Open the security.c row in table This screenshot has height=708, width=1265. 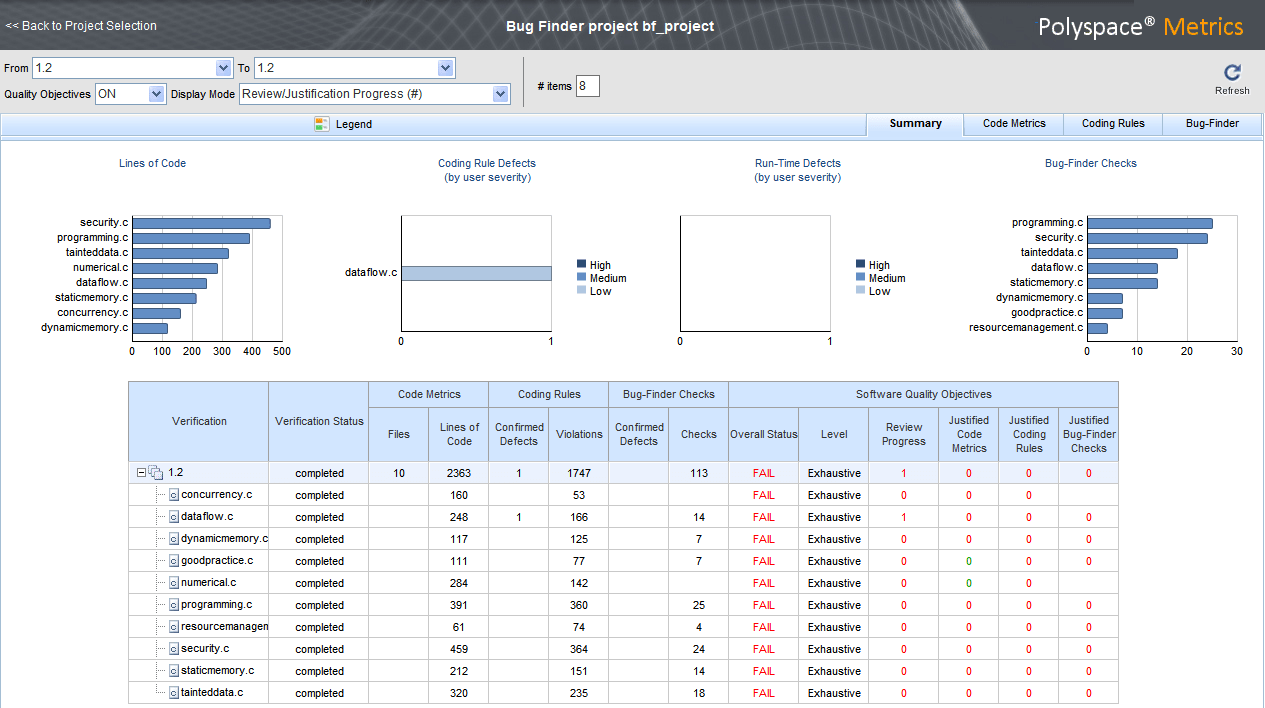click(623, 649)
